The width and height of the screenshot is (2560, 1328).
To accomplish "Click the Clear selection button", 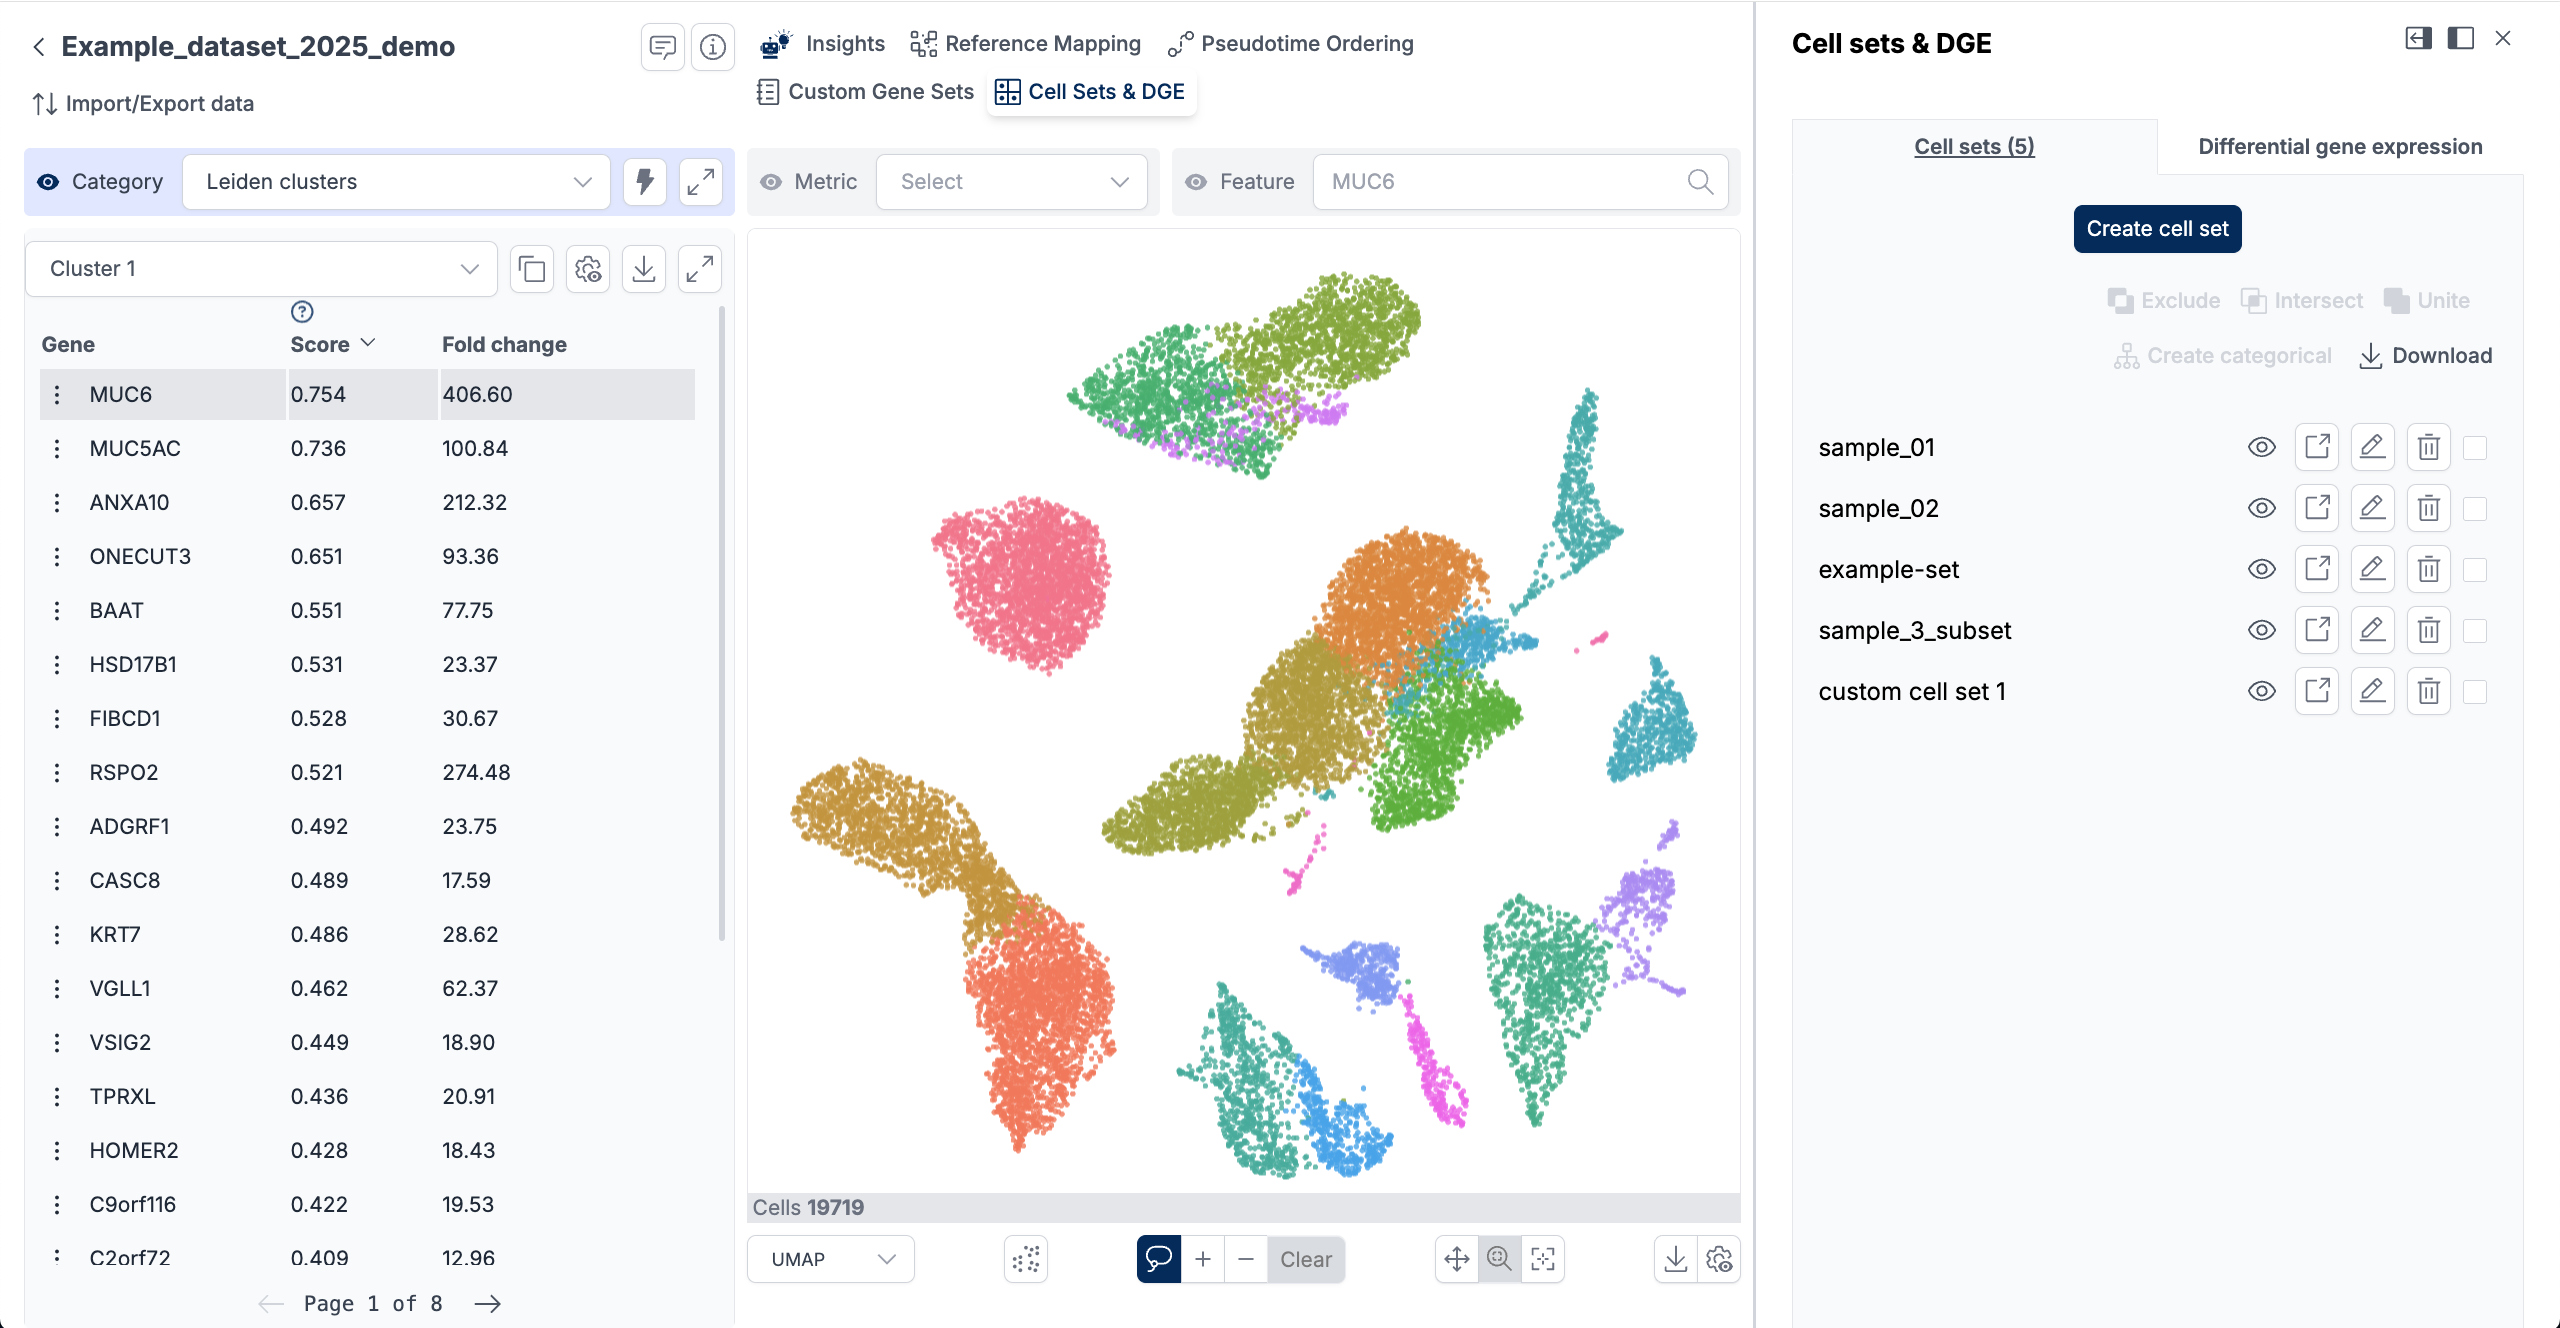I will (1305, 1259).
